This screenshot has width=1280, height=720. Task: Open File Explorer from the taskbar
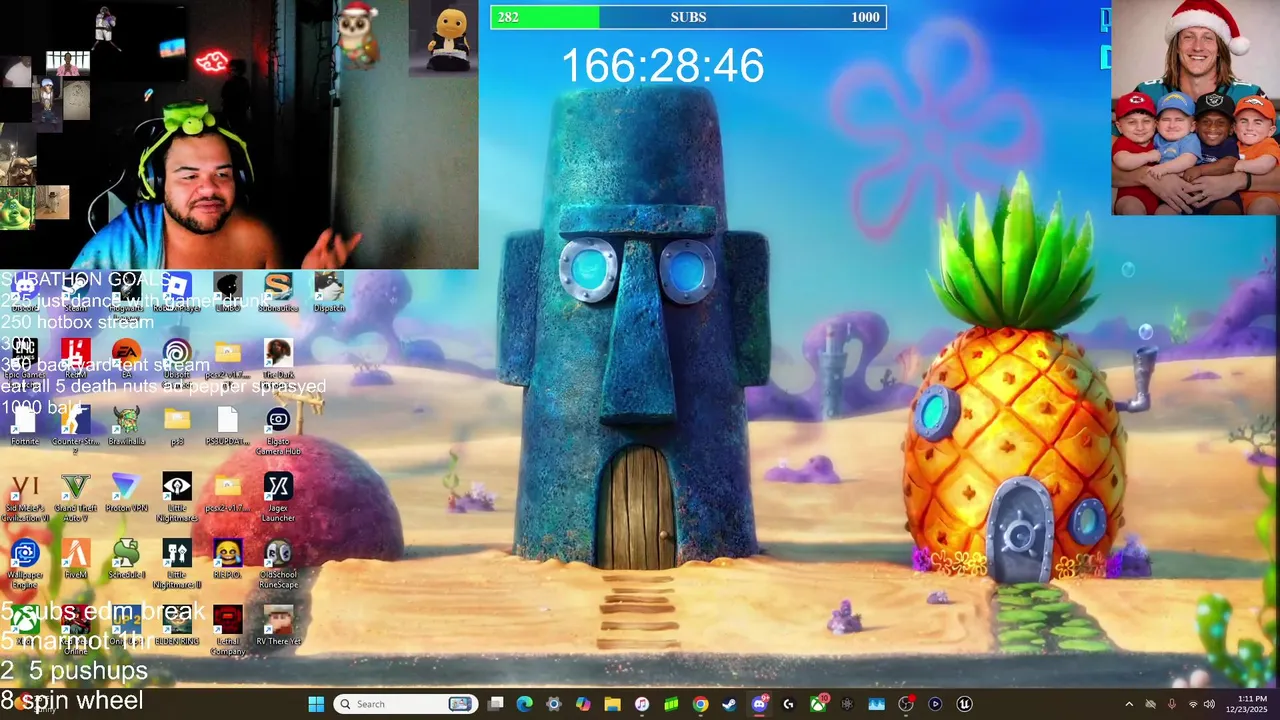tap(612, 704)
